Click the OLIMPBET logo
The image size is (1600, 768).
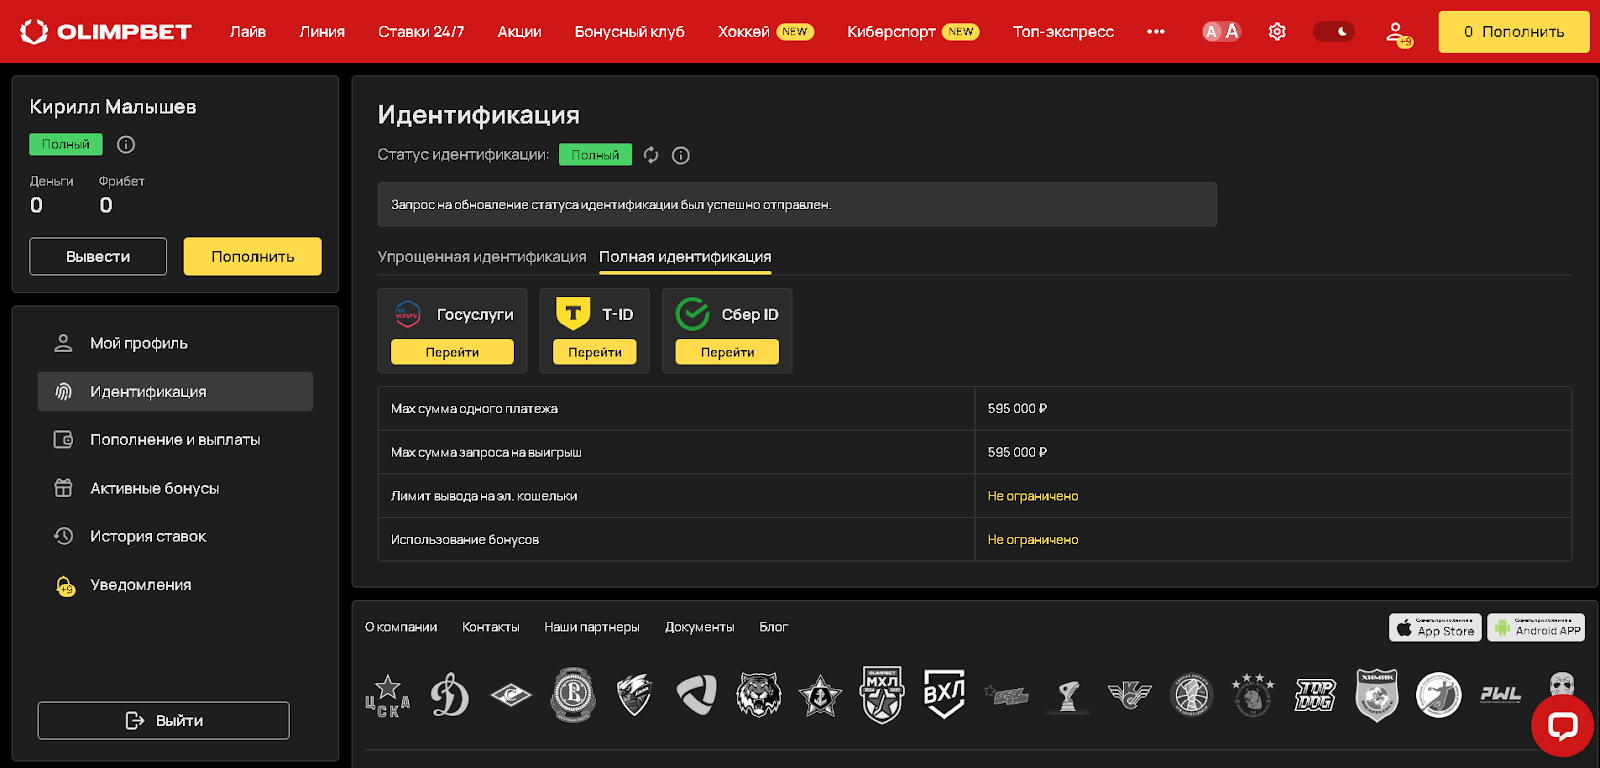tap(106, 32)
